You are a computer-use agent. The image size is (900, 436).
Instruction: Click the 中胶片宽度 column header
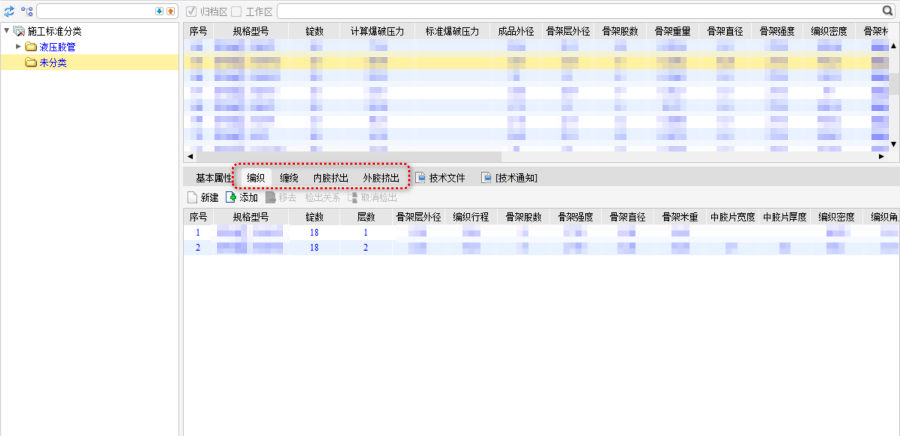(x=732, y=217)
